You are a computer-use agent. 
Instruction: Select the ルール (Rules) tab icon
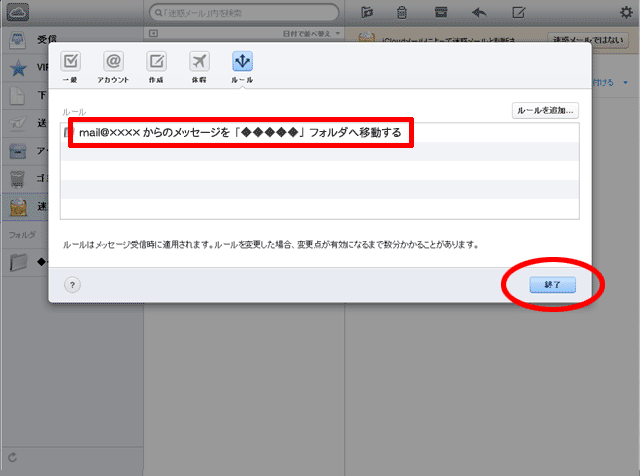point(242,66)
